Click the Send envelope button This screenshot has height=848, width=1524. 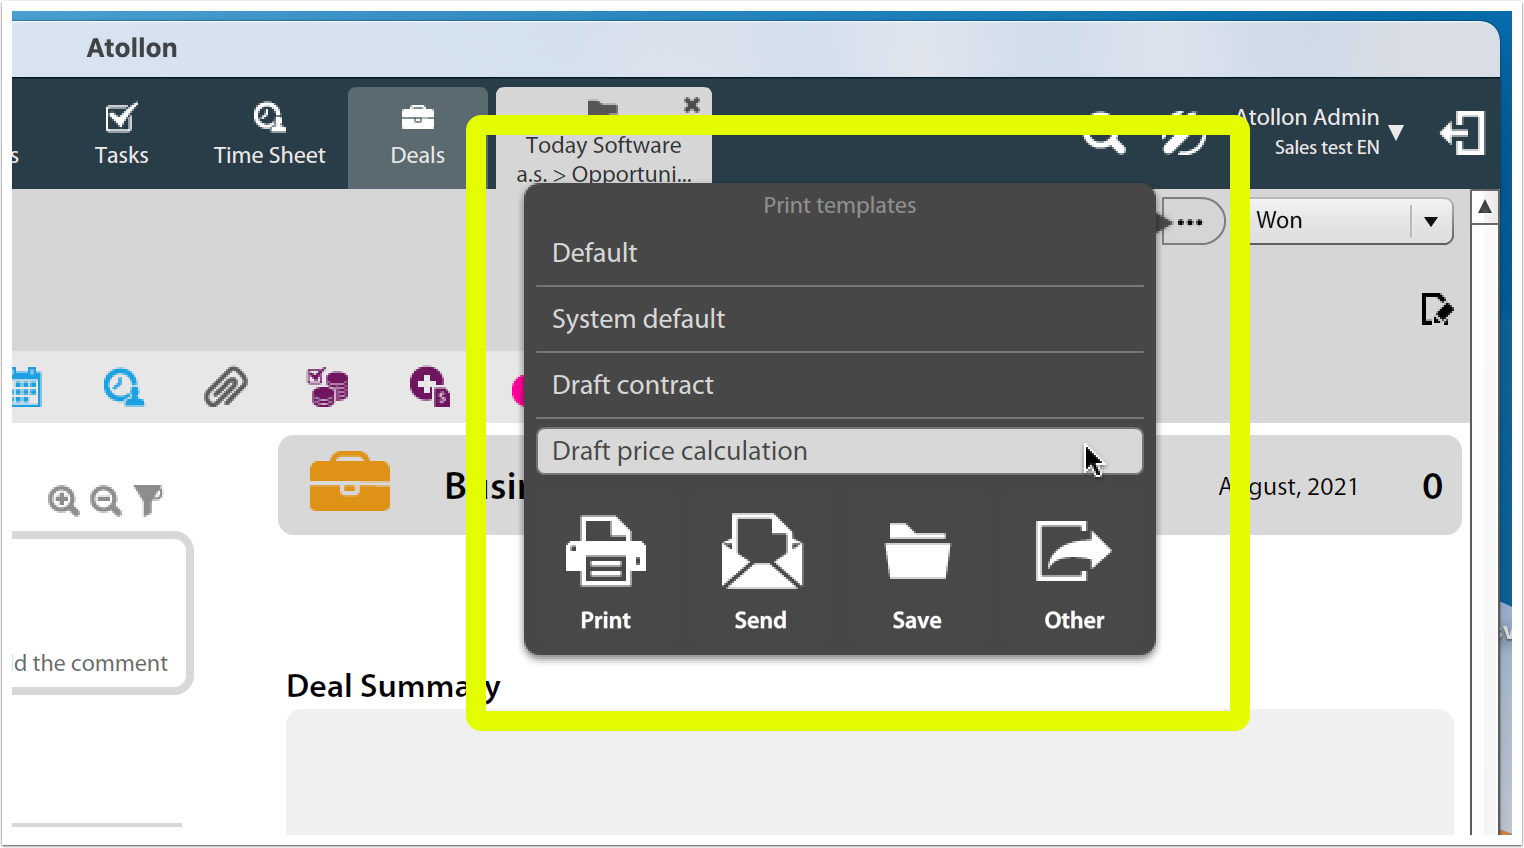click(x=761, y=573)
